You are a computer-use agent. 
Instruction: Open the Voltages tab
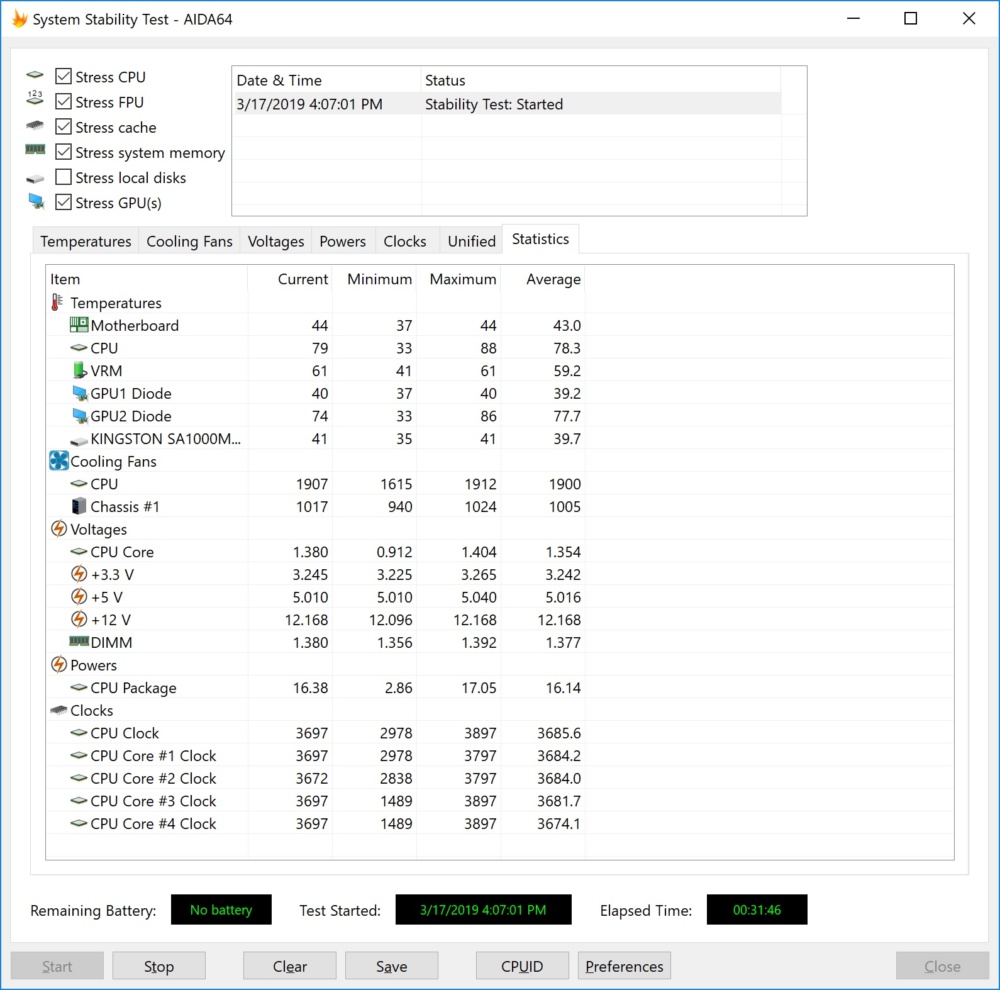tap(276, 241)
